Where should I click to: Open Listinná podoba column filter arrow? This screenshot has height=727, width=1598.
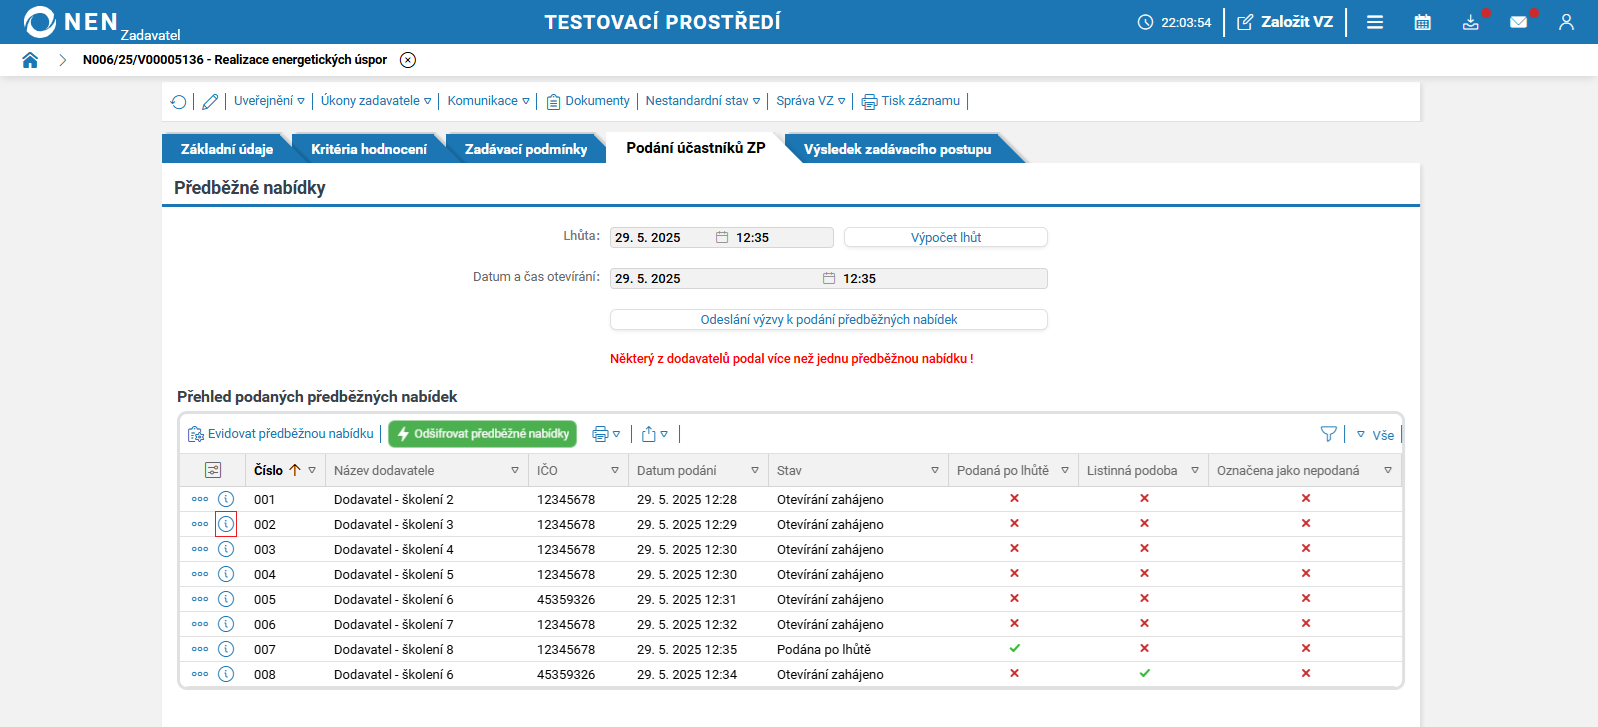point(1195,470)
